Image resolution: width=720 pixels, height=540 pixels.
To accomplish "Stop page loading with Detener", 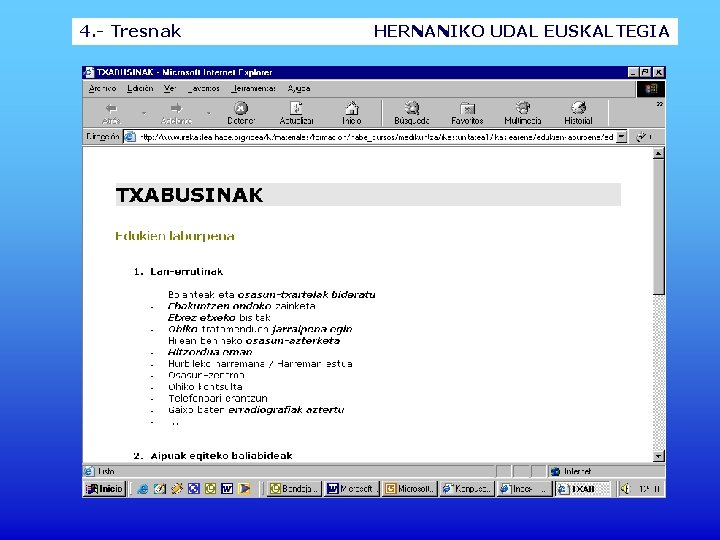I will (241, 113).
